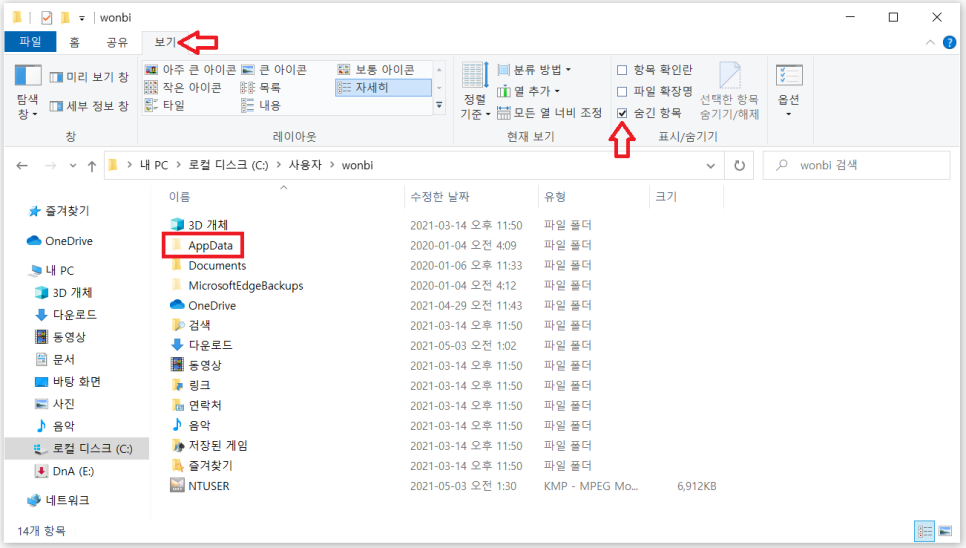Viewport: 966px width, 548px height.
Task: Select 즐겨찾기 in the navigation pane
Action: pyautogui.click(x=59, y=211)
